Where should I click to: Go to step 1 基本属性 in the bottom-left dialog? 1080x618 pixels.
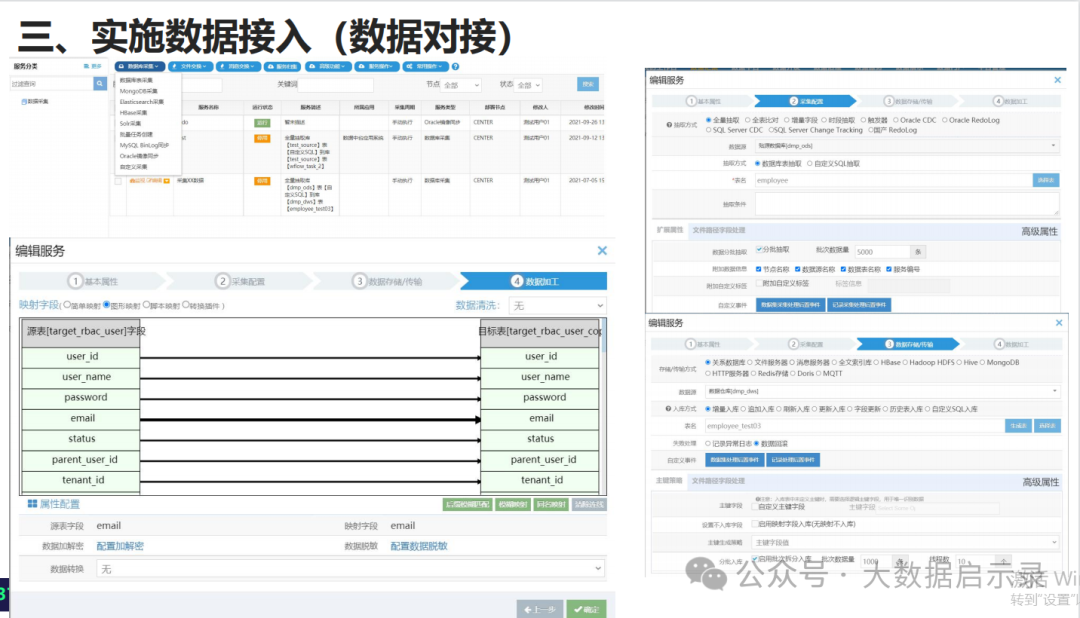coord(92,282)
